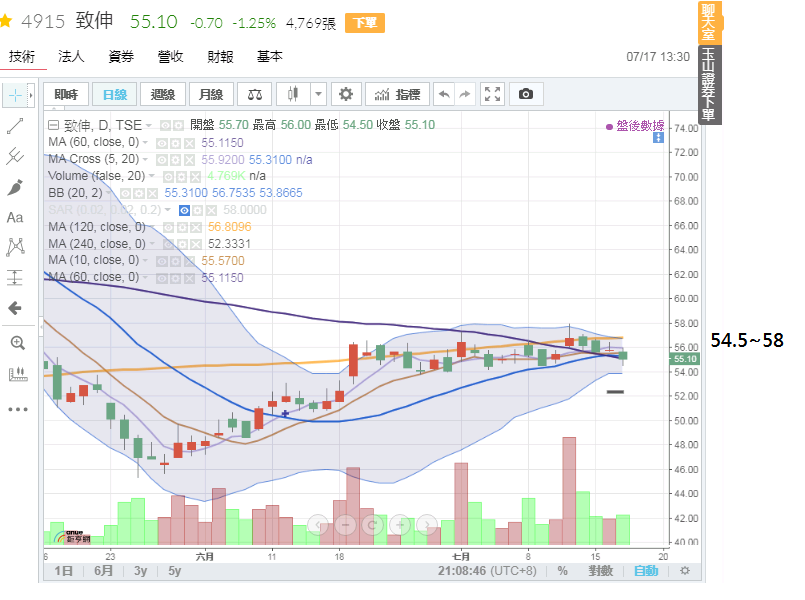The height and width of the screenshot is (600, 805).
Task: Select the crosshair cursor tool
Action: 15,95
